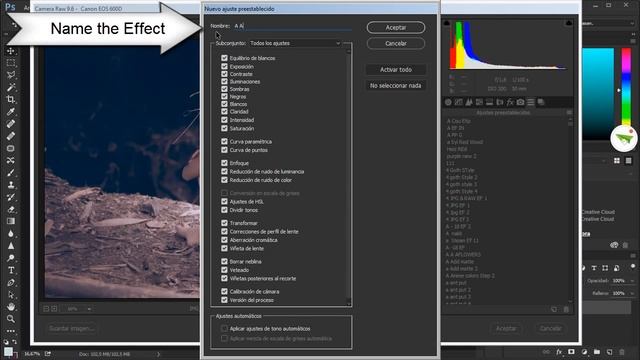Open the Camera Calibration camera icon tab
Viewport: 640px width, 360px height.
coord(520,102)
